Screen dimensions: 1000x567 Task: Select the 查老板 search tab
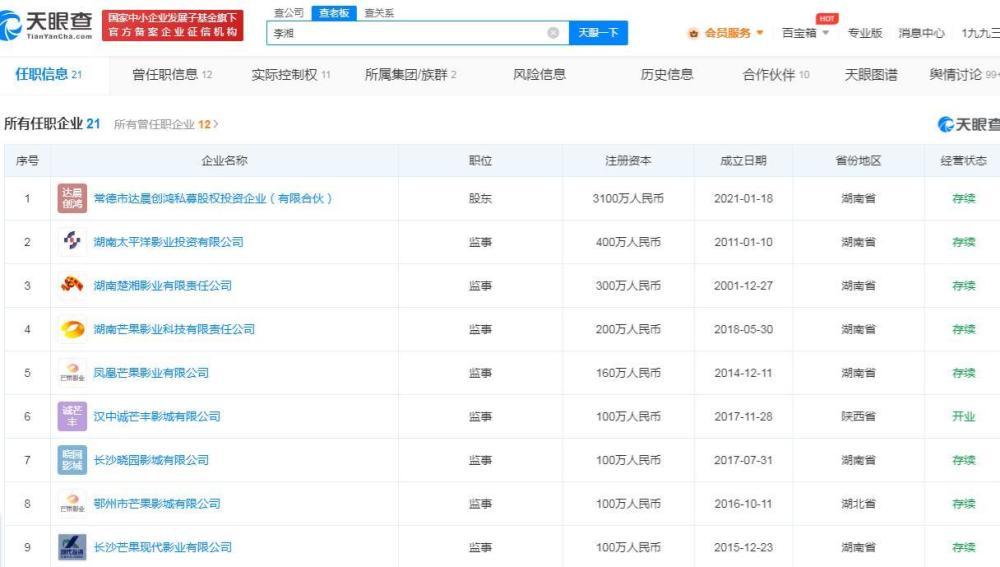point(334,13)
